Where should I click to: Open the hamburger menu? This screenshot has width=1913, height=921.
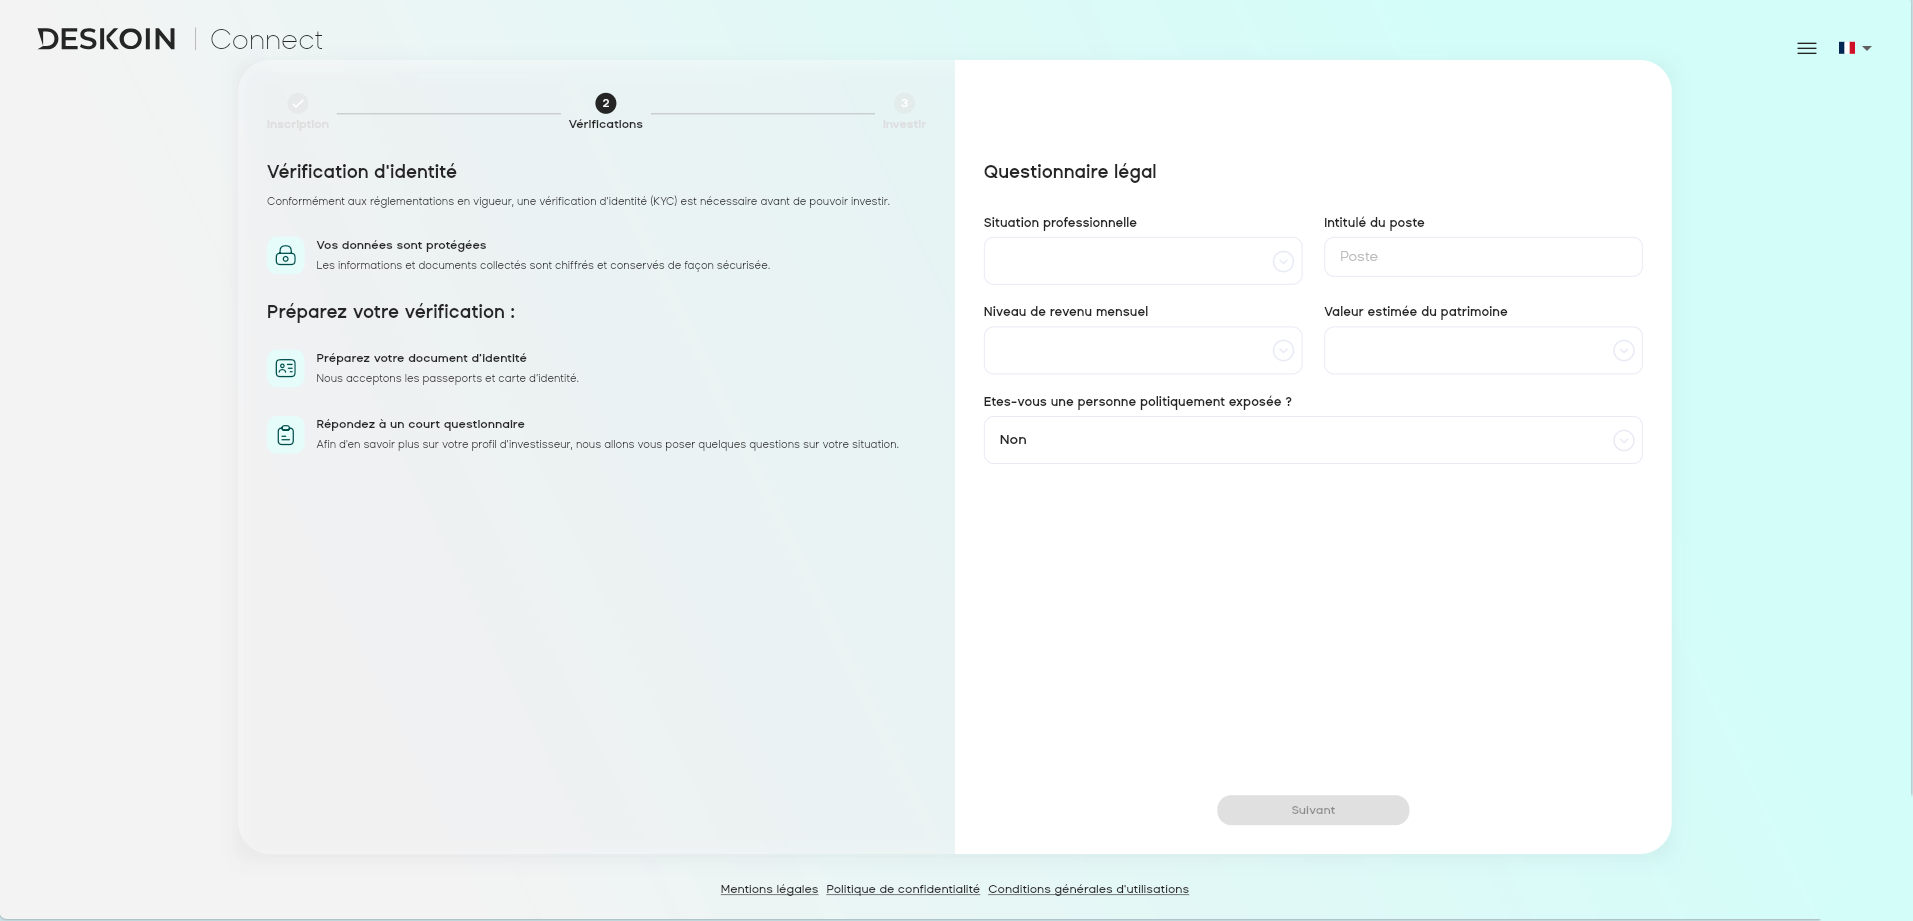pyautogui.click(x=1805, y=47)
